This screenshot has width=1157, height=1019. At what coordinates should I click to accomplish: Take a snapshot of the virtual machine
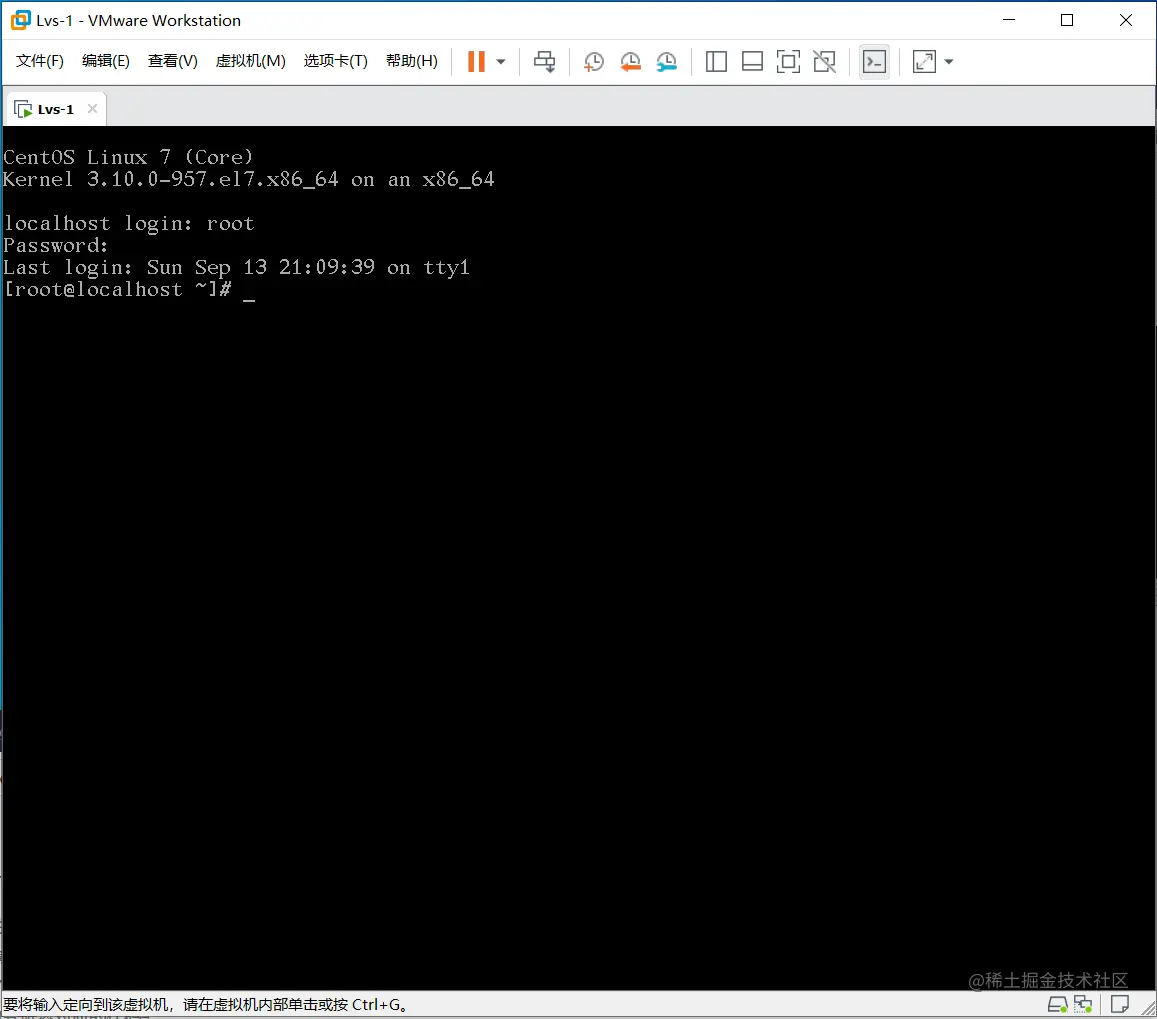point(593,62)
